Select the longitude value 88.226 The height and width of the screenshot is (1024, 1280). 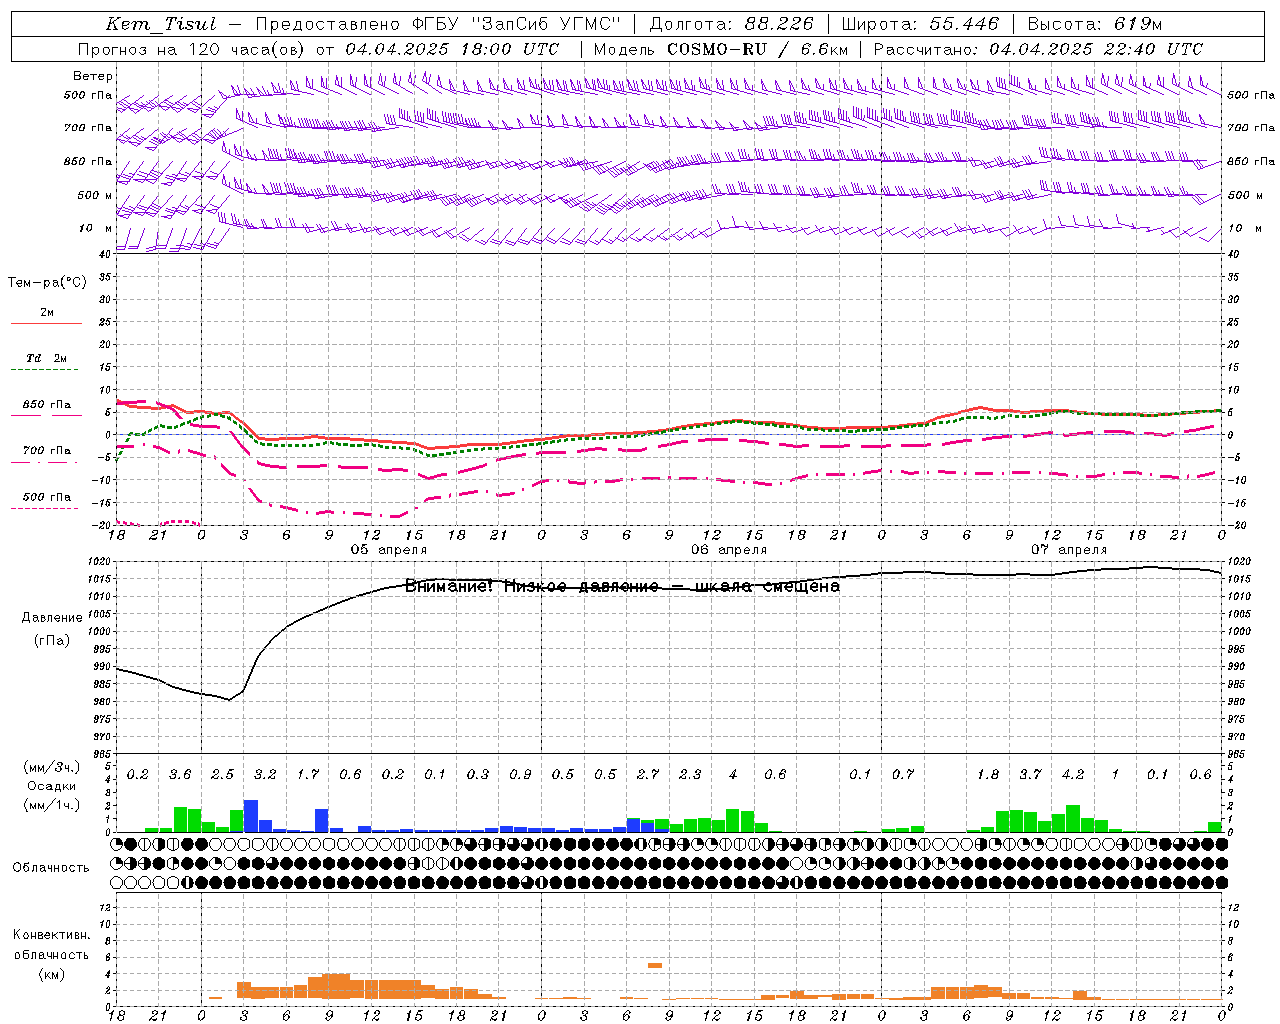[x=779, y=24]
